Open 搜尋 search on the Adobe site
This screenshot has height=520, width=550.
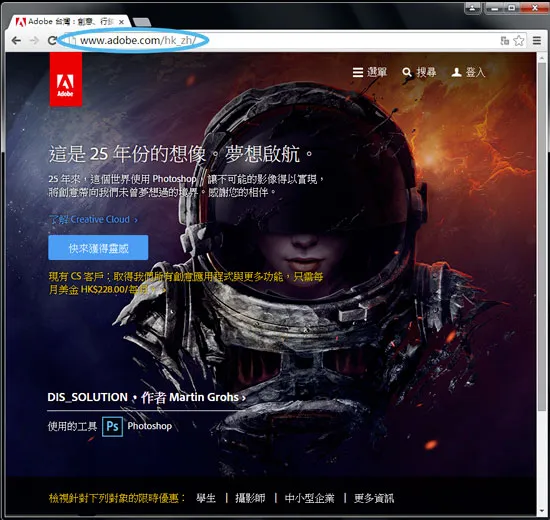click(x=419, y=72)
